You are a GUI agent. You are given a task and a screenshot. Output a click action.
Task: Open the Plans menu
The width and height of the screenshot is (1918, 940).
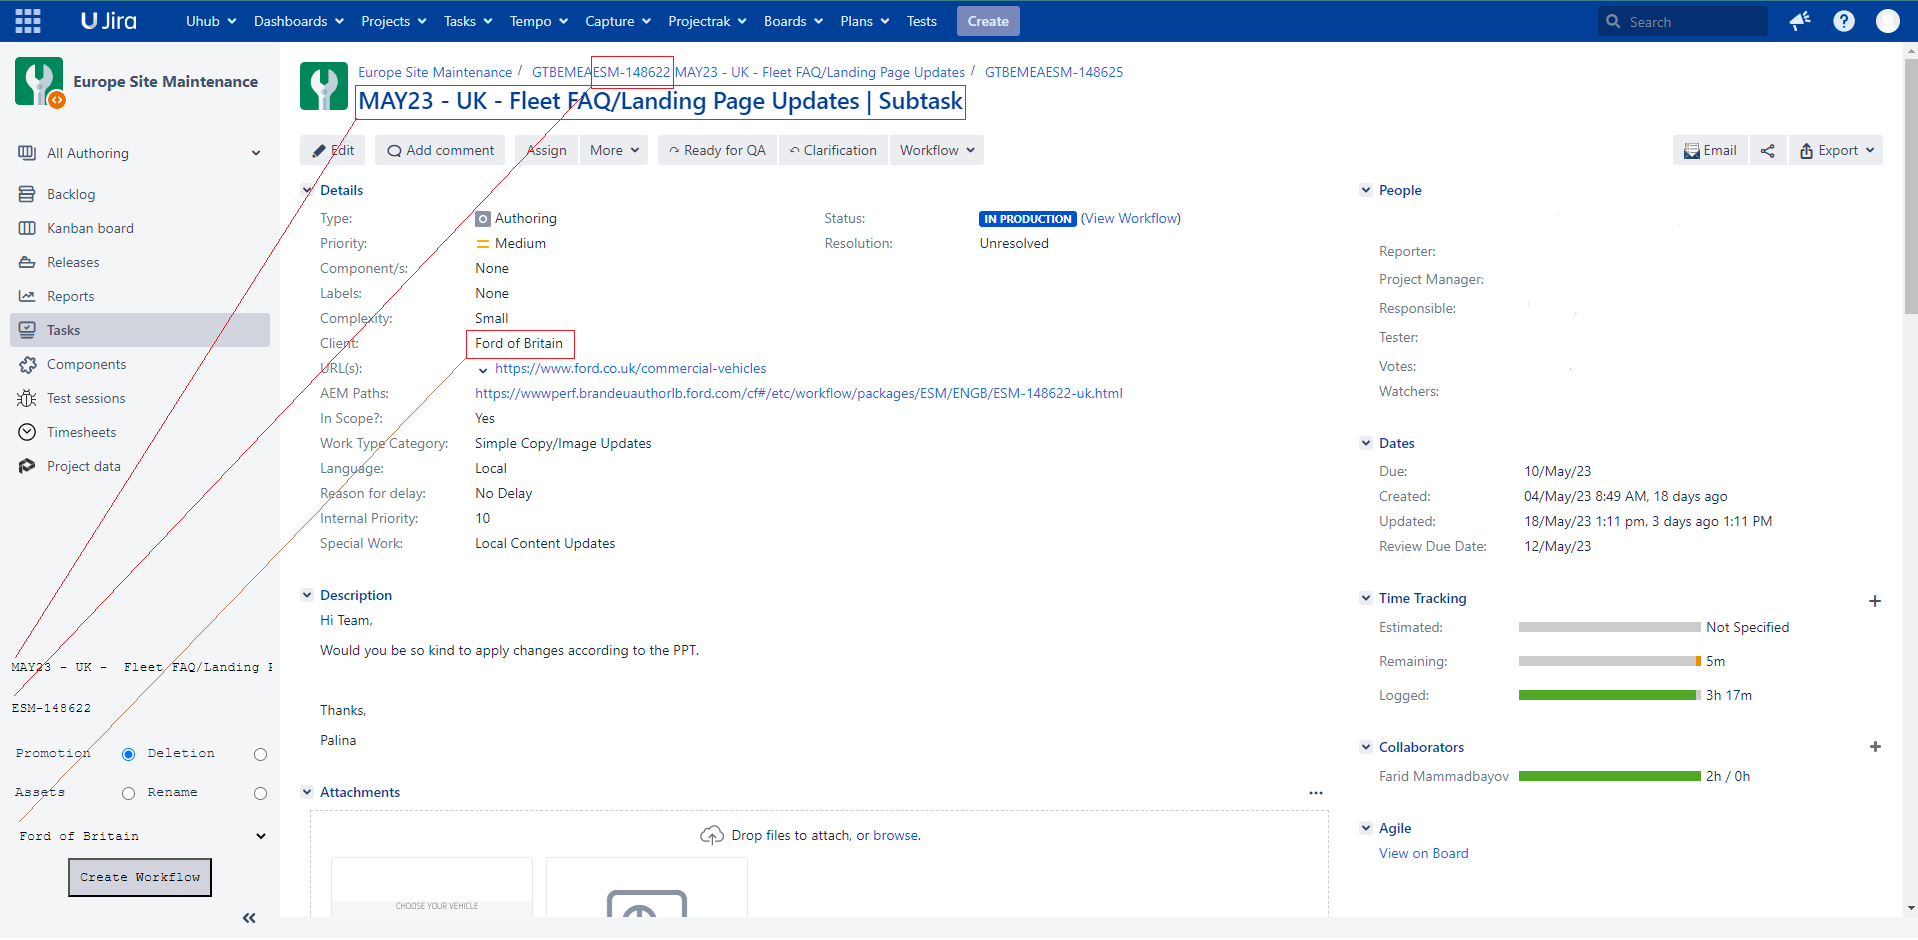click(x=864, y=21)
